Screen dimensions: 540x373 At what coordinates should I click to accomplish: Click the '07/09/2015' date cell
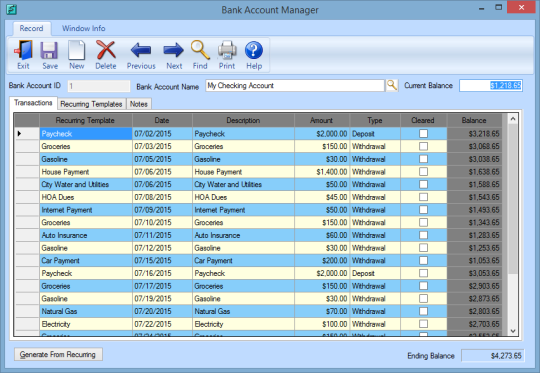(x=162, y=210)
